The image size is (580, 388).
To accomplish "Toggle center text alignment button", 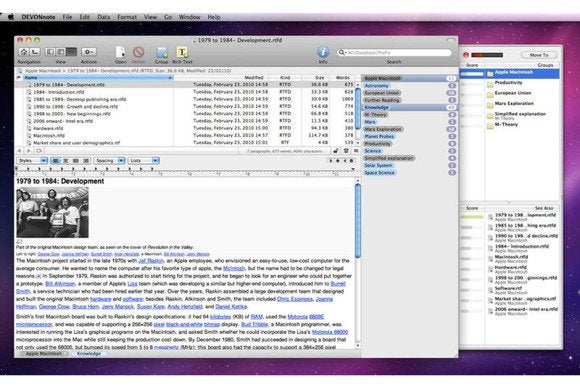I will click(x=65, y=161).
